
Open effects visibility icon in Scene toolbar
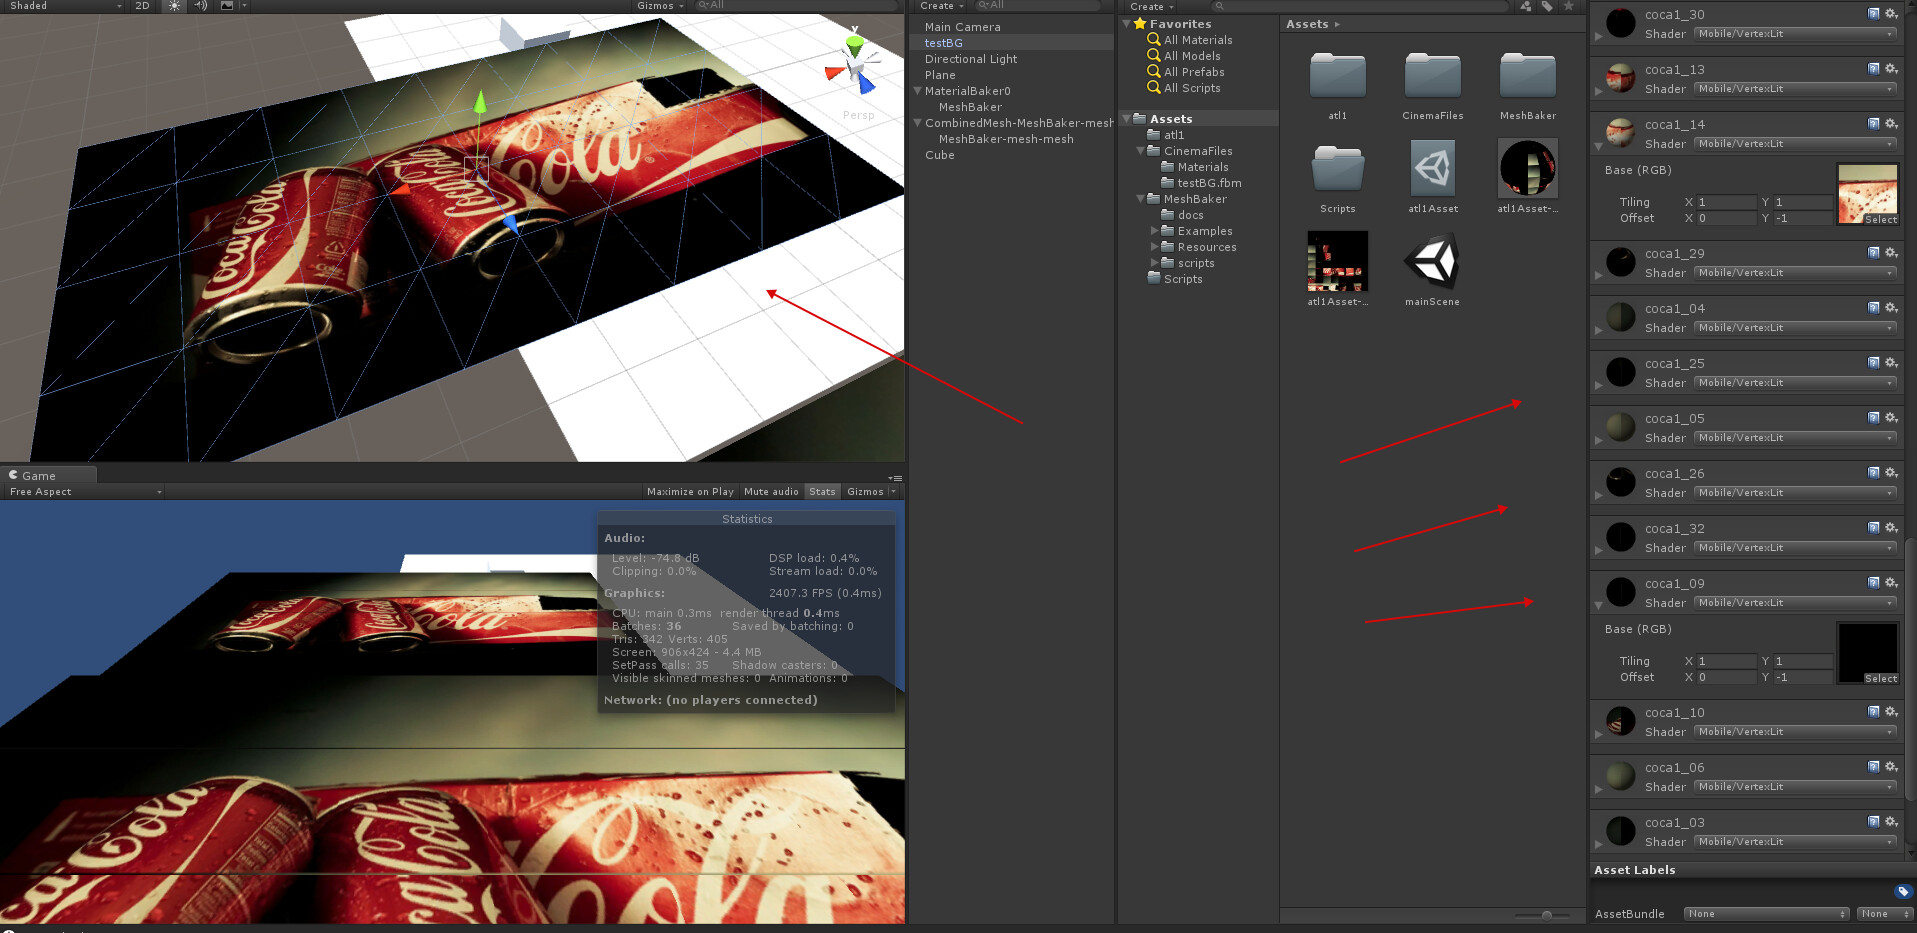(x=225, y=6)
